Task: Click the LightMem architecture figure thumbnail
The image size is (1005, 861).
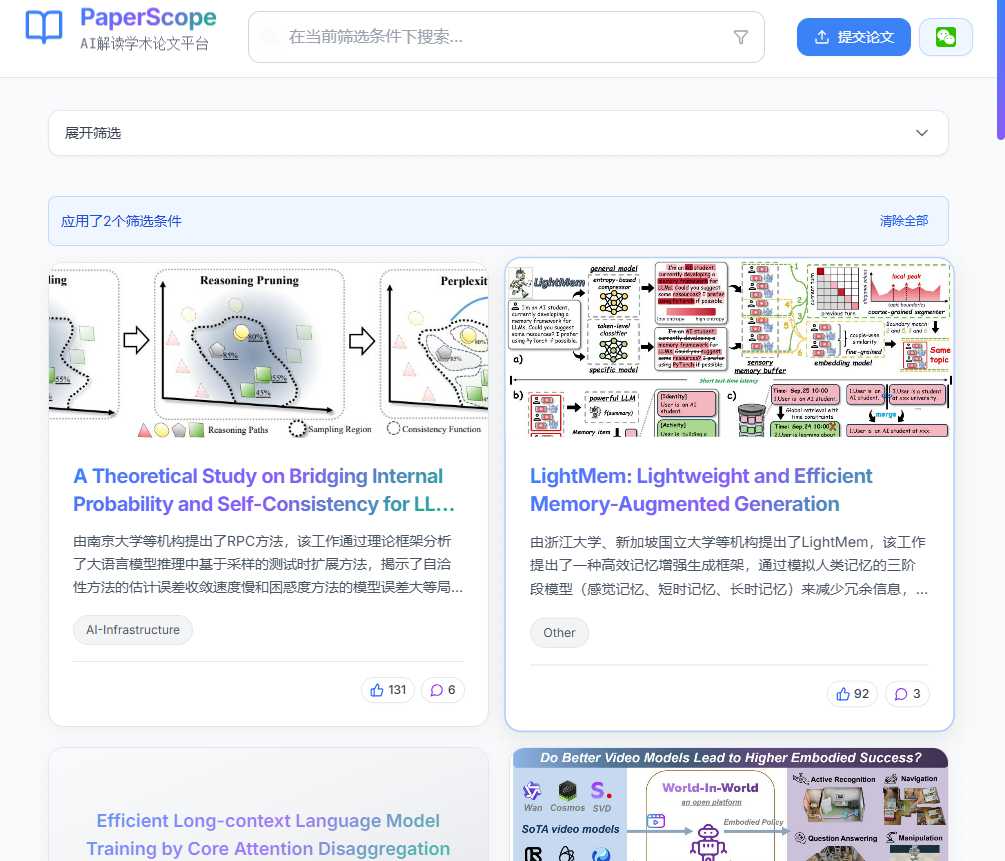Action: [729, 348]
